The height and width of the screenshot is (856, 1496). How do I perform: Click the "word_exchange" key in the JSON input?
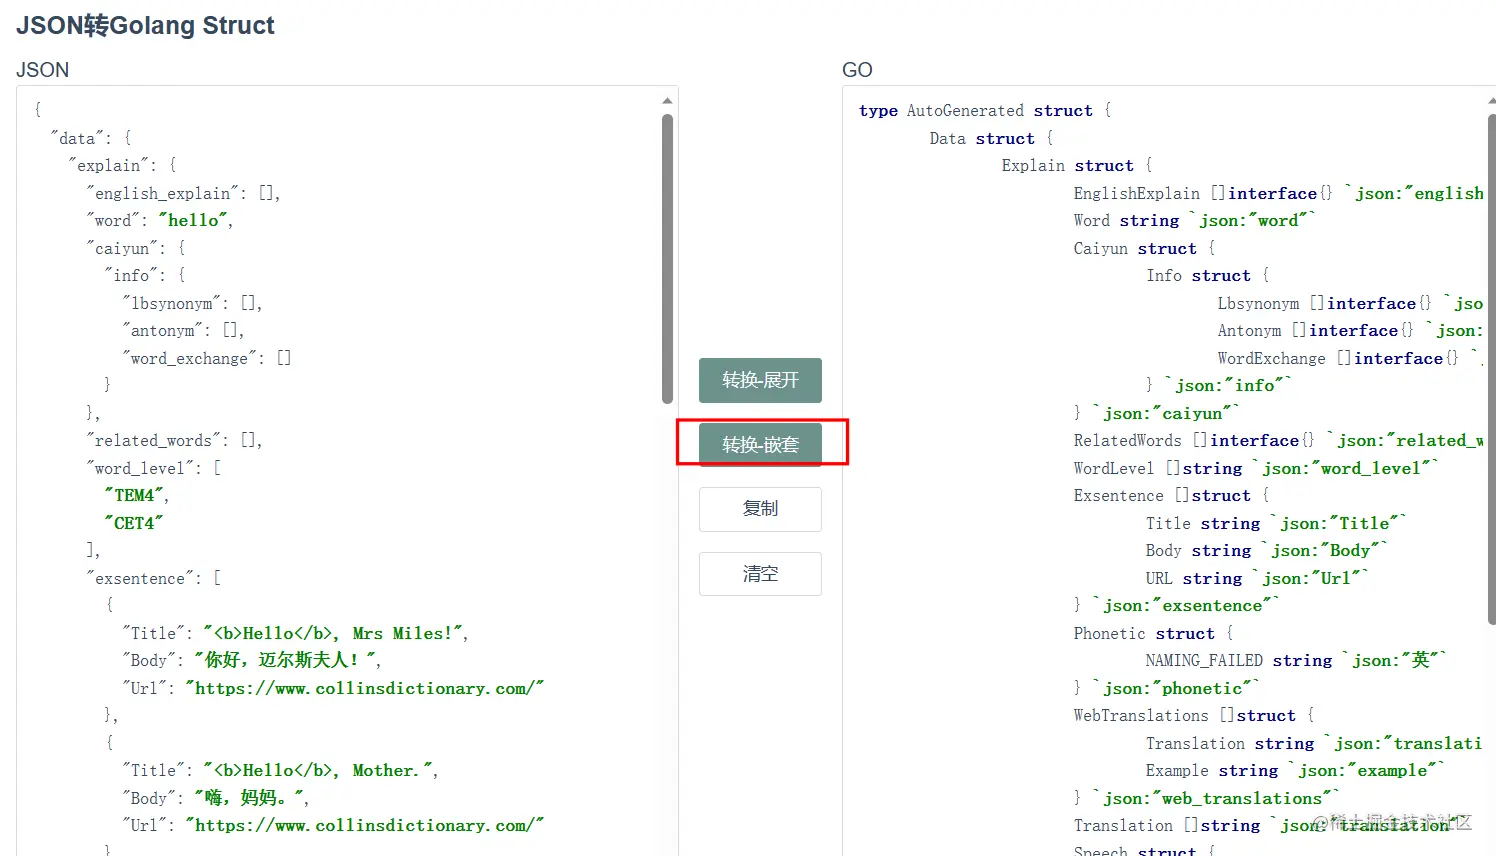point(188,358)
